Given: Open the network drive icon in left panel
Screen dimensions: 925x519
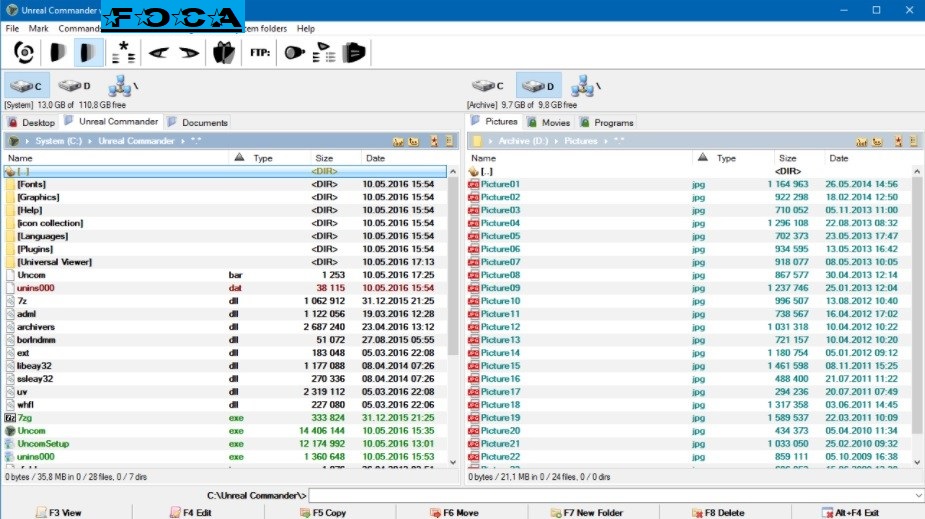Looking at the screenshot, I should pos(123,86).
